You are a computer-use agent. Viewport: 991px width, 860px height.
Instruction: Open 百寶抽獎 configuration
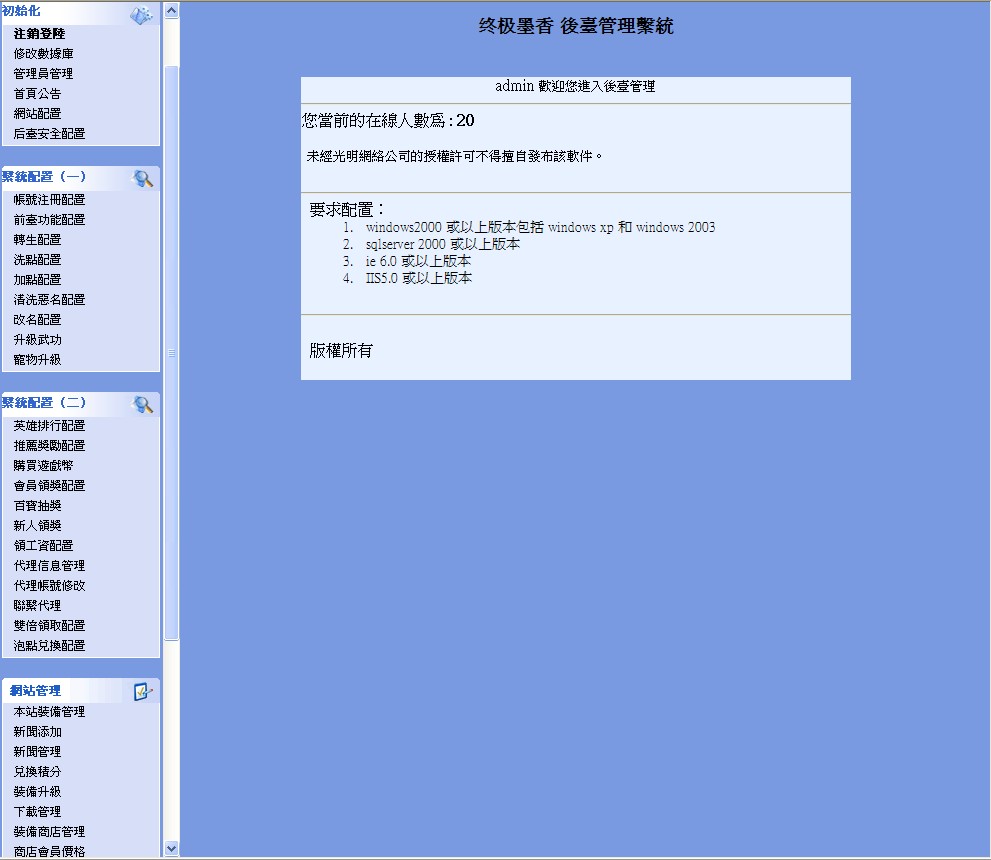37,506
